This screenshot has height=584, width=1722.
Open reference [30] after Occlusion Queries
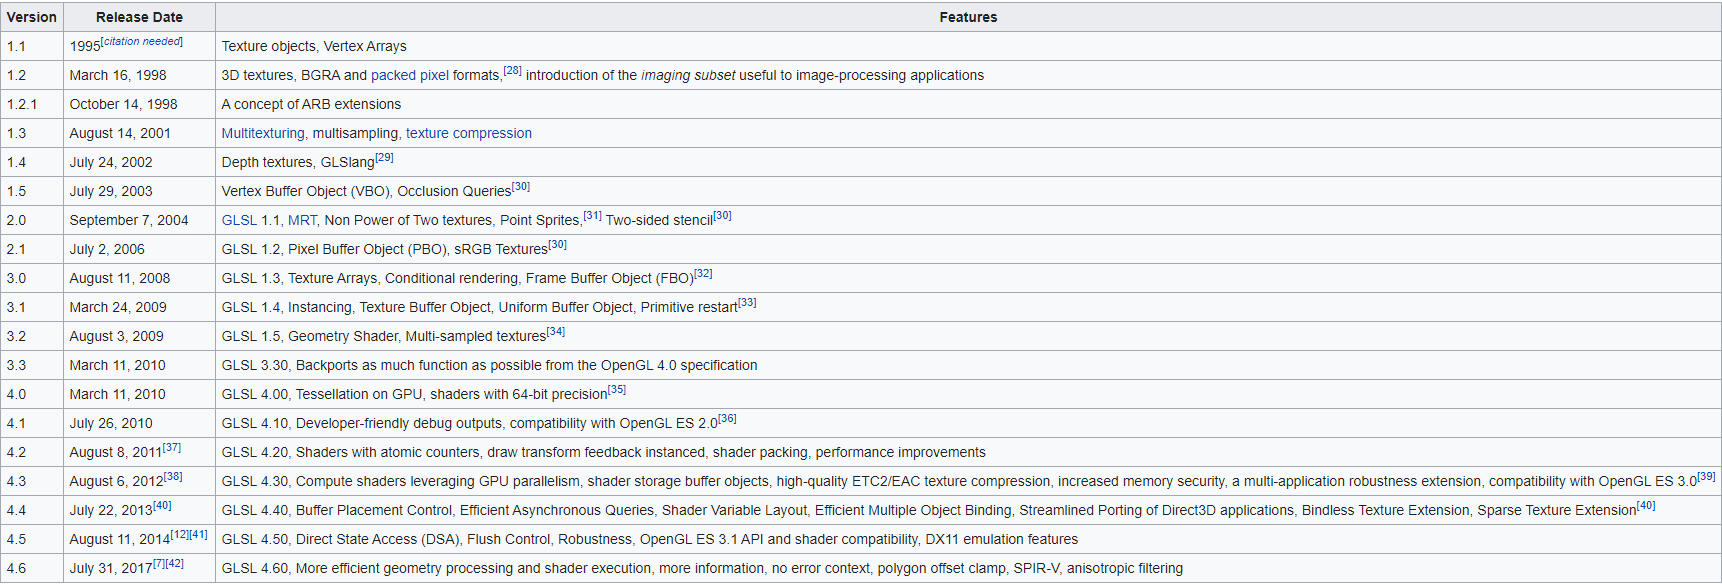521,187
